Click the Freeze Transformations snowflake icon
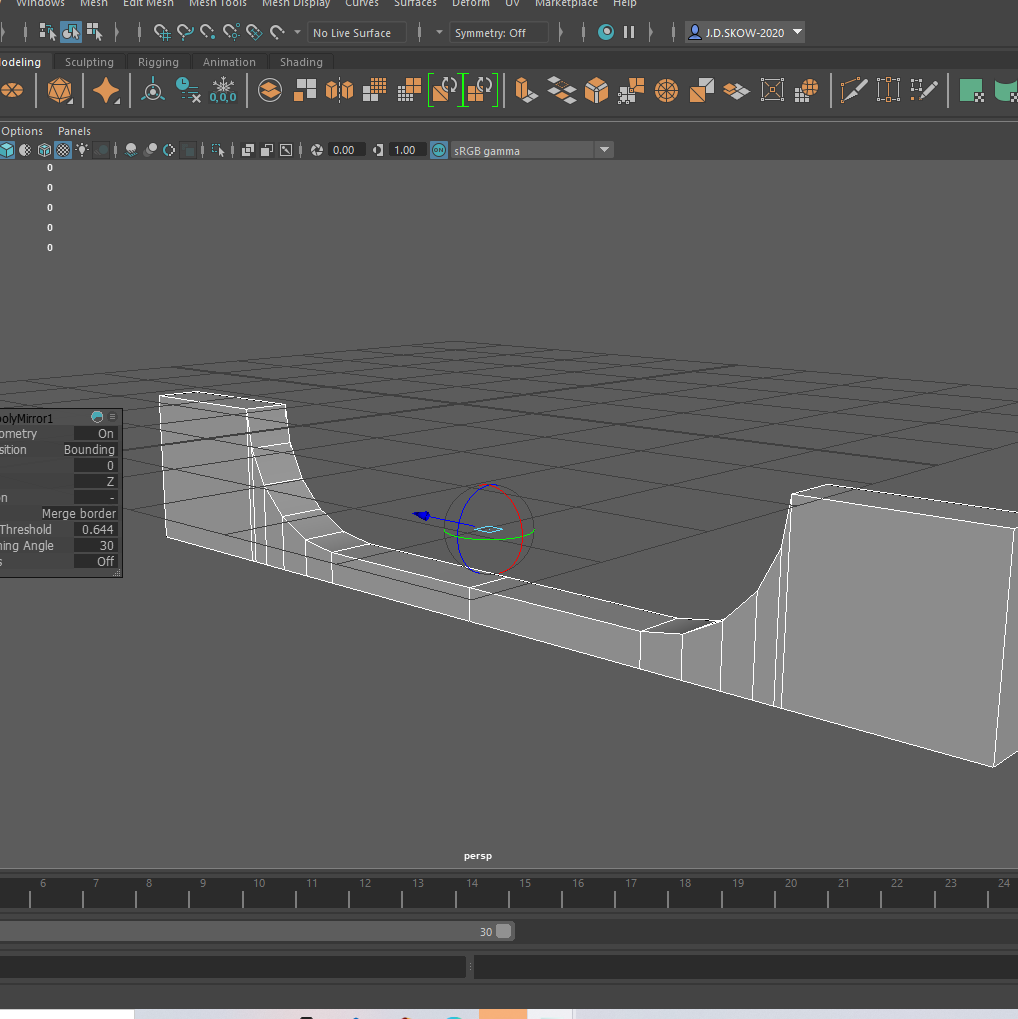 click(223, 91)
